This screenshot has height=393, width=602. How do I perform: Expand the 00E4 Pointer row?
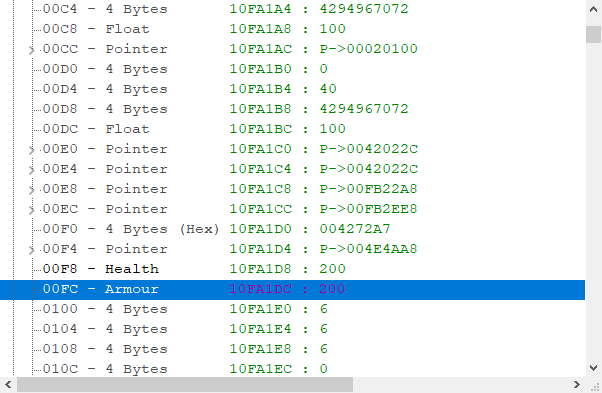pos(31,170)
